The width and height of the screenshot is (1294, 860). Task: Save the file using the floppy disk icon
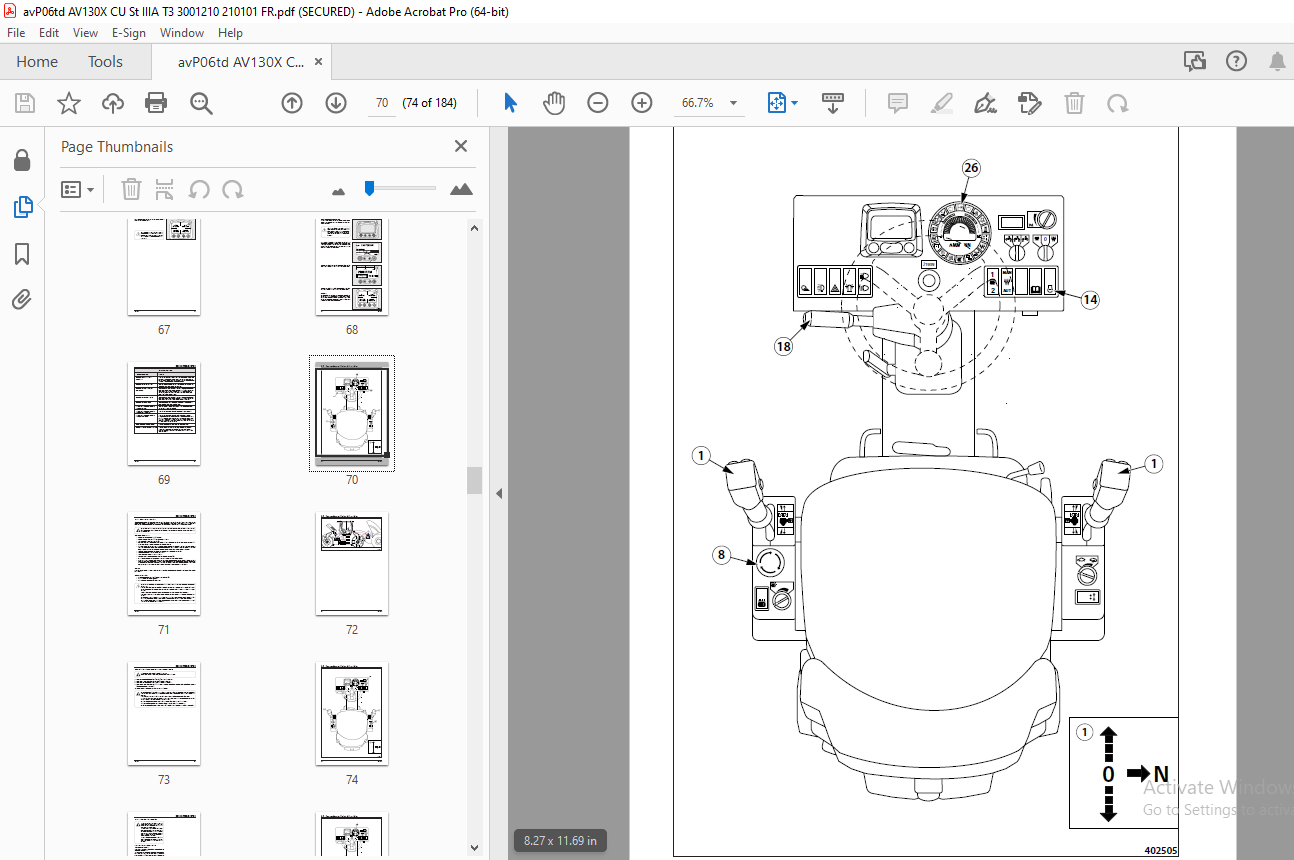pyautogui.click(x=25, y=103)
